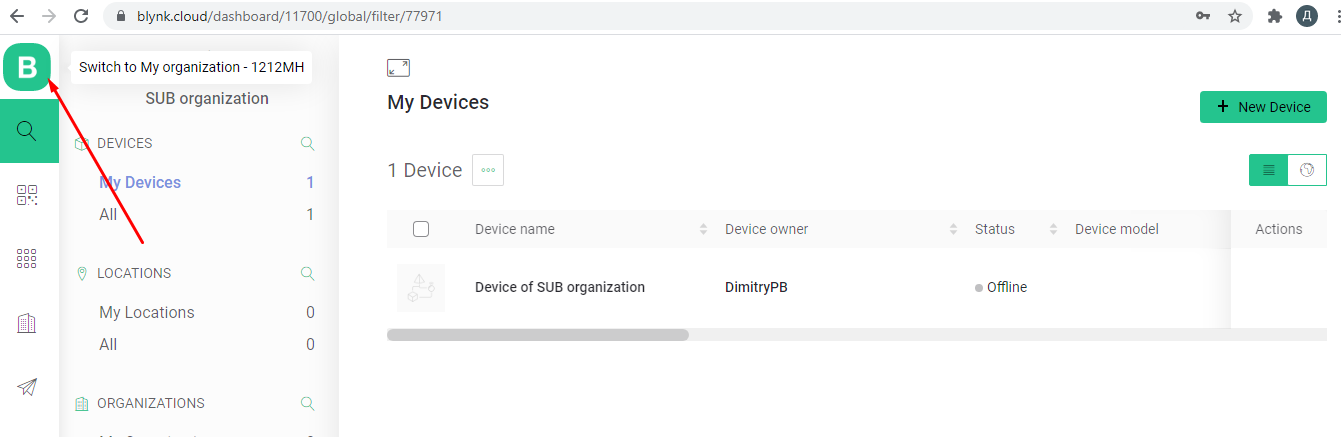Click the Offline status cell
The height and width of the screenshot is (437, 1341).
(1001, 287)
